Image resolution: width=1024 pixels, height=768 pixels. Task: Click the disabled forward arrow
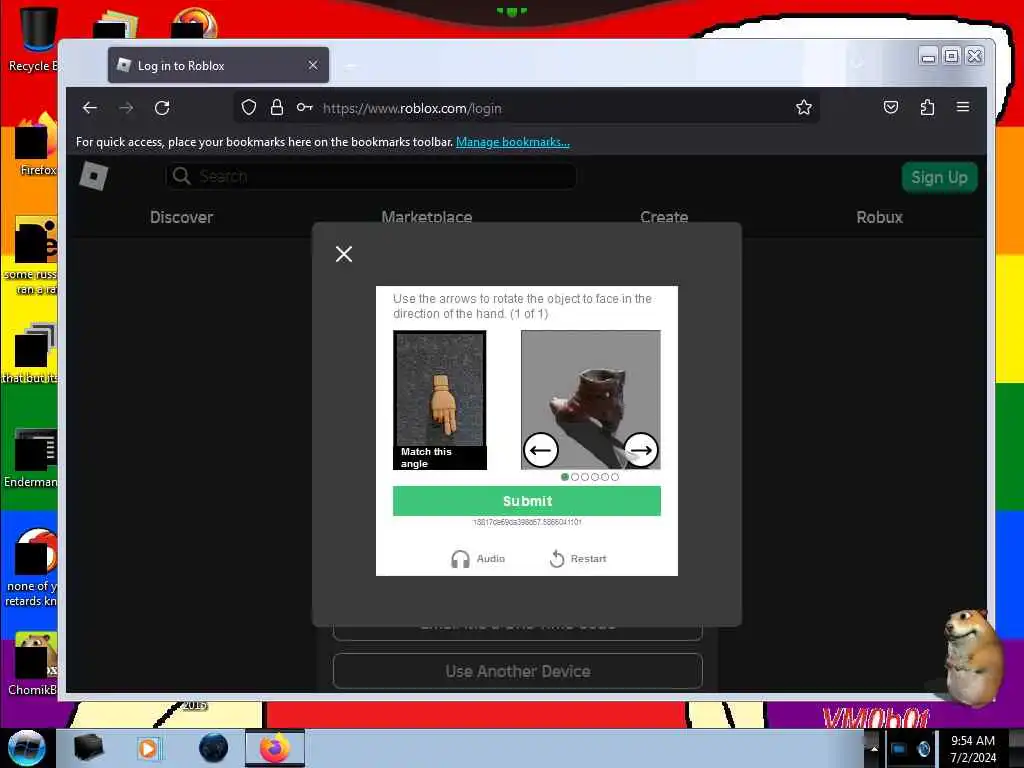coord(126,108)
